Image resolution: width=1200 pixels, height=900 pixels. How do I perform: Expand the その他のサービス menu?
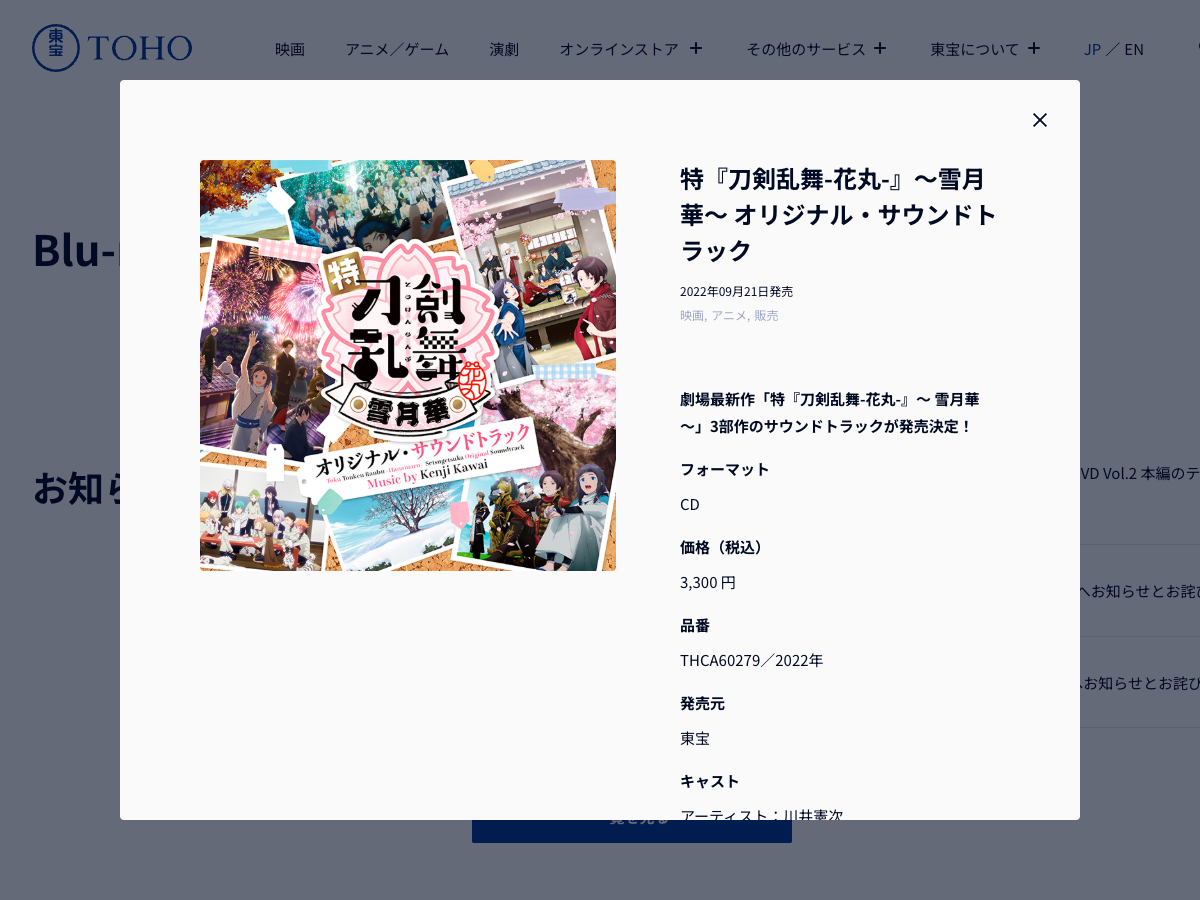[817, 49]
